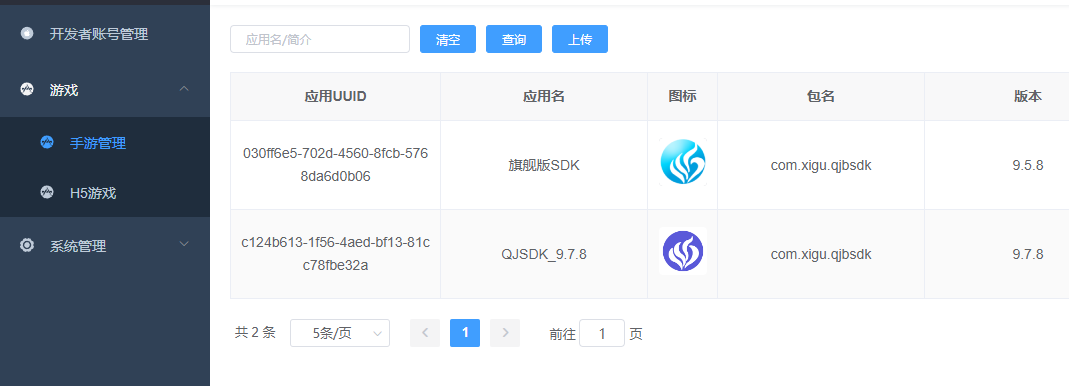Click the 上传 button

pyautogui.click(x=579, y=39)
